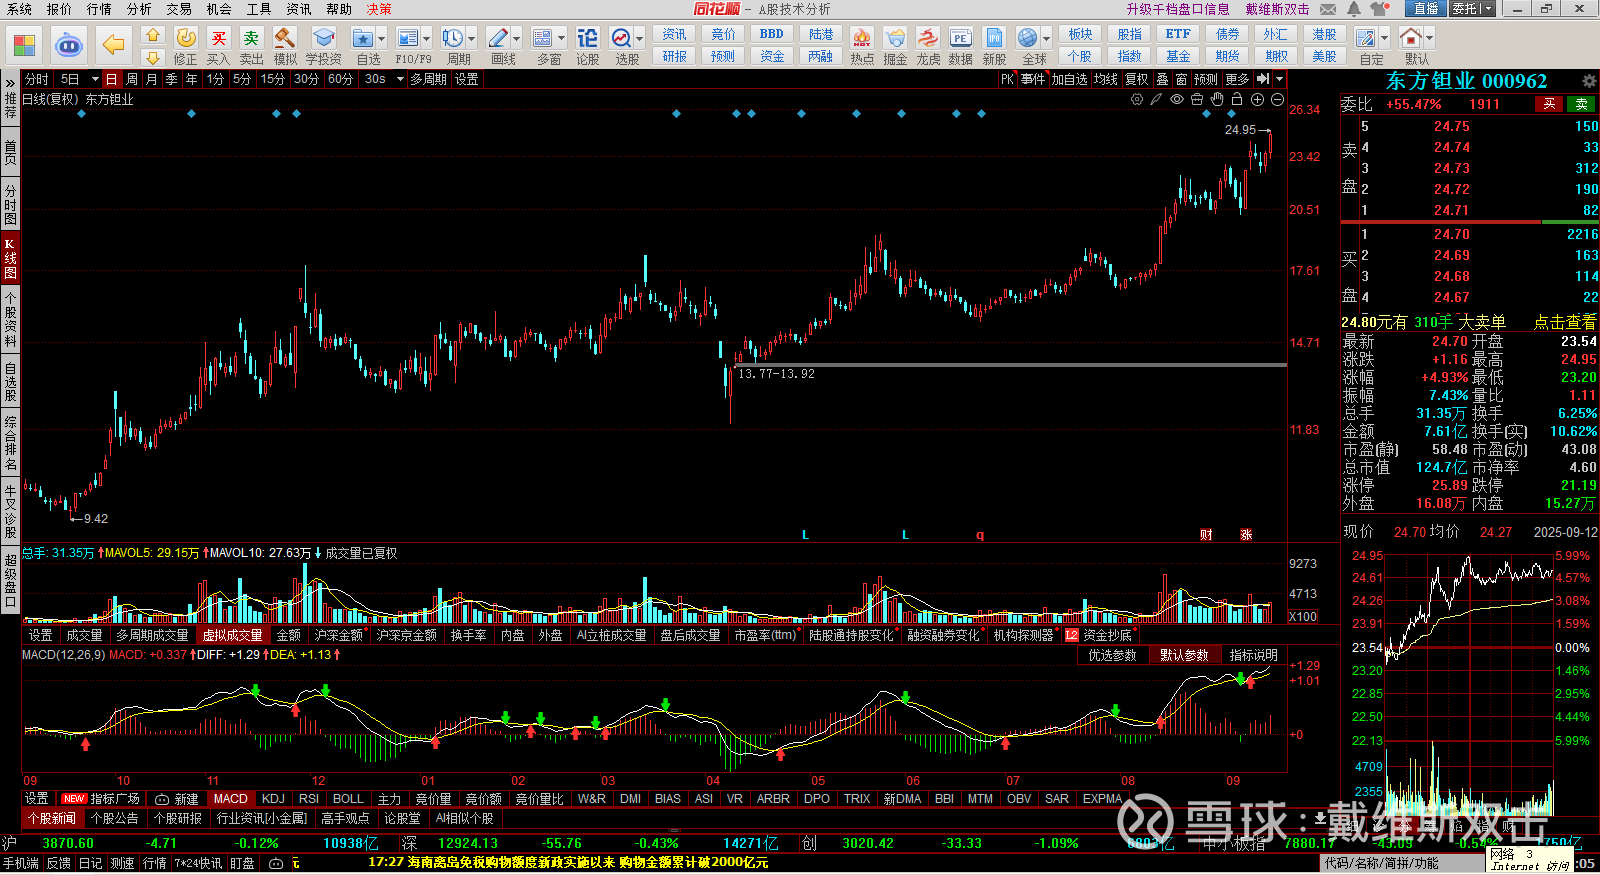Click the 卖出 sell icon in the toolbar
1600x875 pixels.
251,39
